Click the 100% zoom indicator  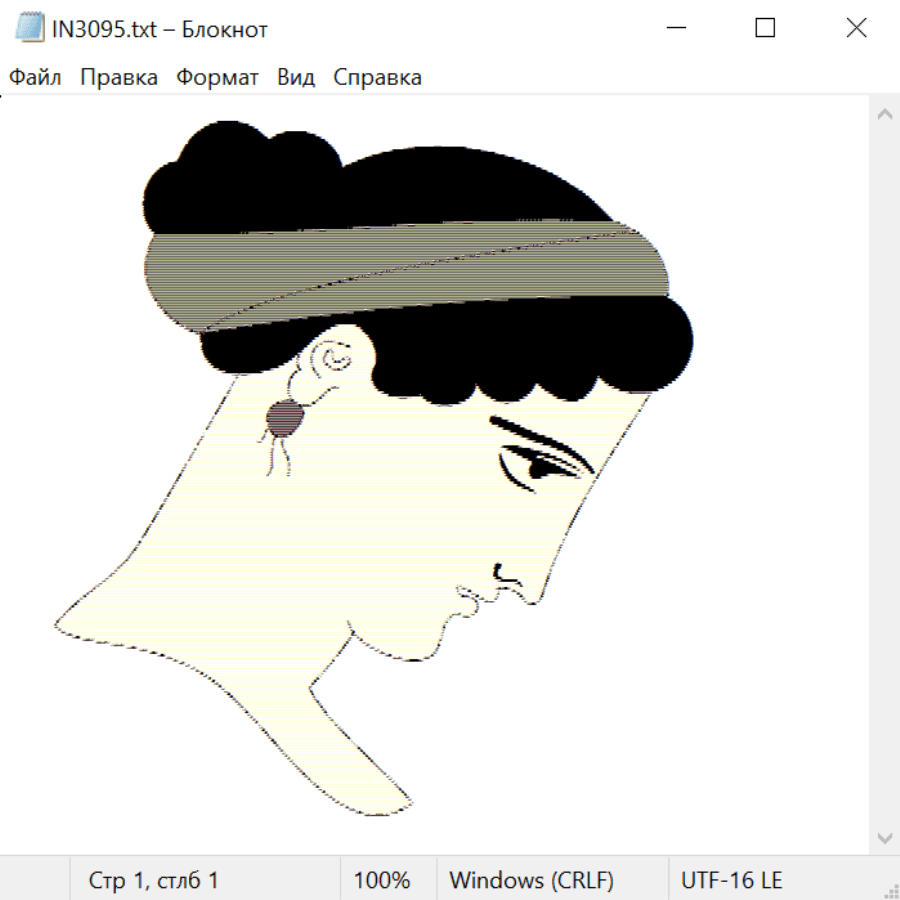[x=382, y=880]
